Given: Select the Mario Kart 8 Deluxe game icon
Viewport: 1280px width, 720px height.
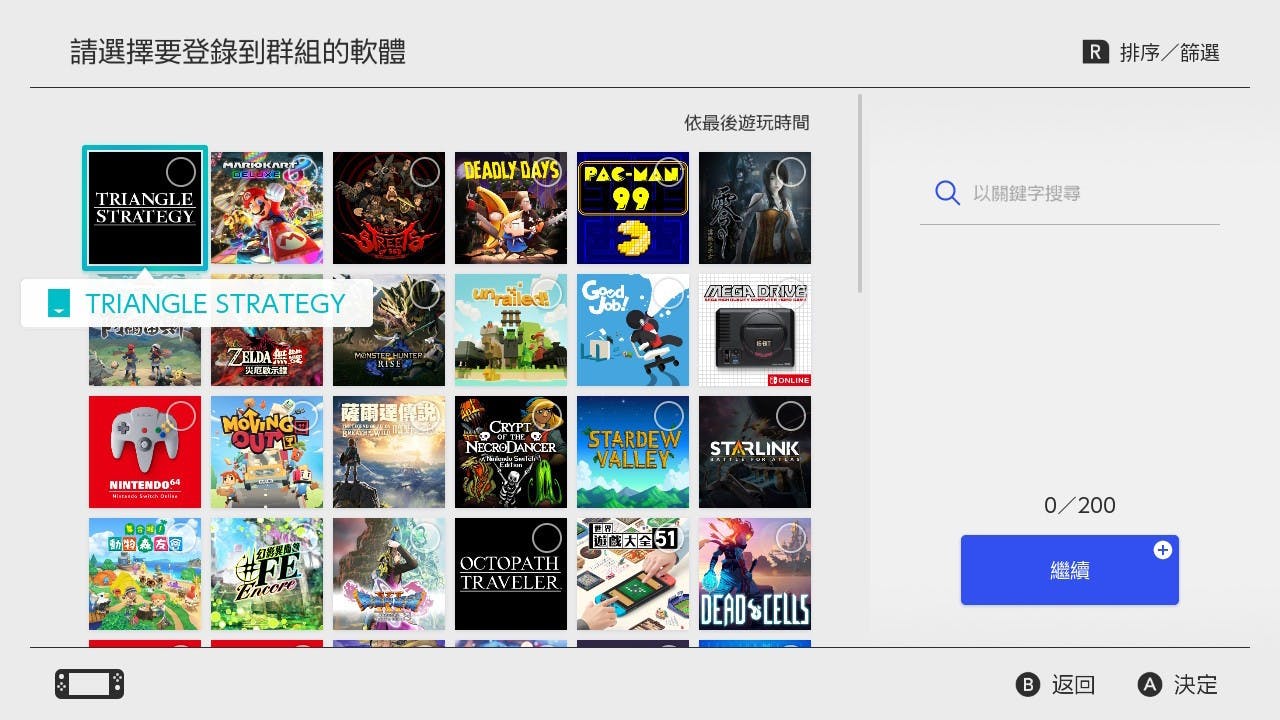Looking at the screenshot, I should [x=267, y=208].
